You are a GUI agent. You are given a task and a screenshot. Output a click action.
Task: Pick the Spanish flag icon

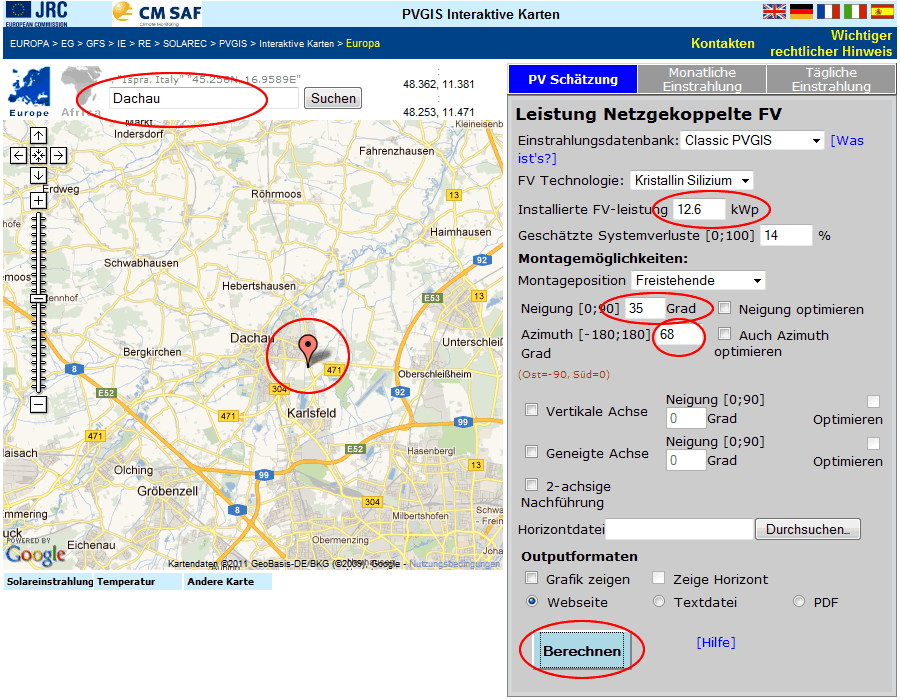(x=882, y=11)
